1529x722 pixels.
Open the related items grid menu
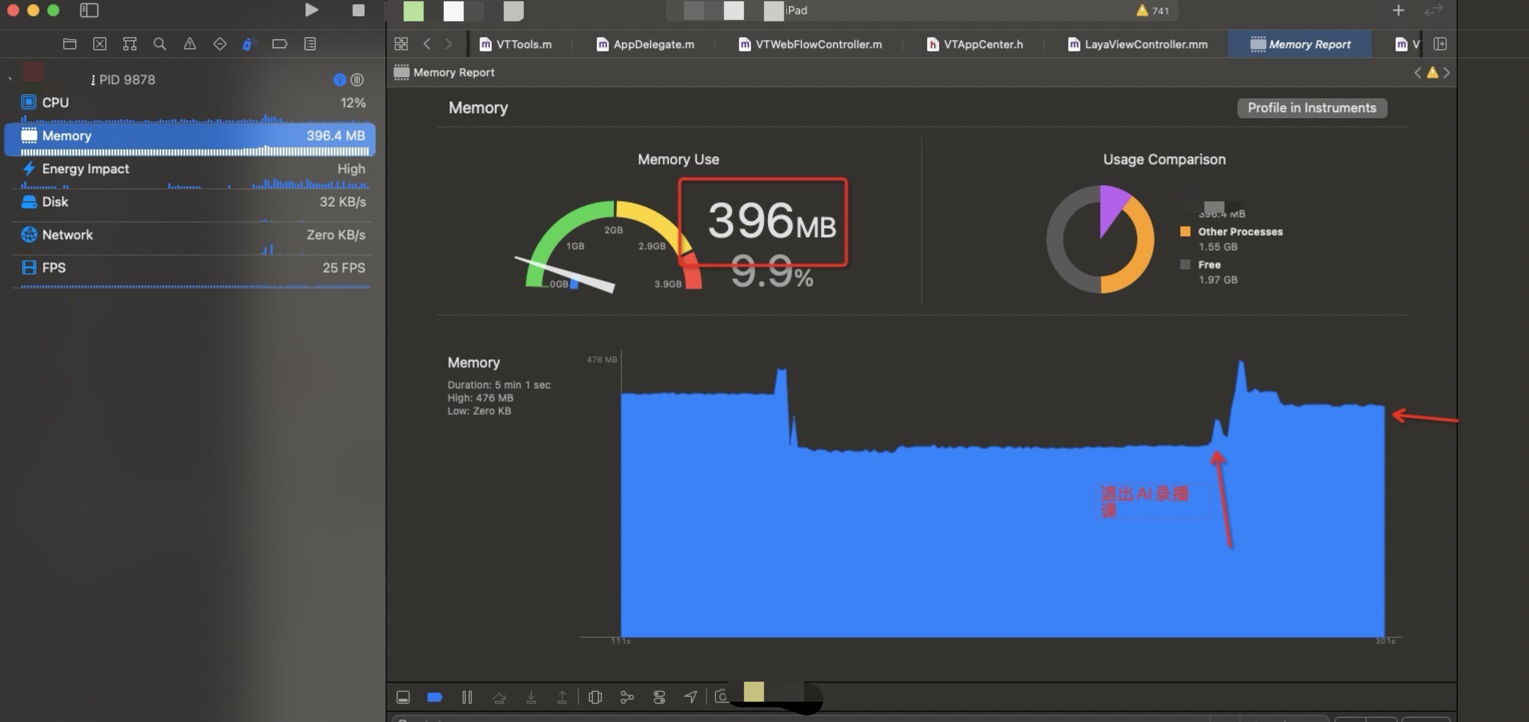tap(401, 44)
